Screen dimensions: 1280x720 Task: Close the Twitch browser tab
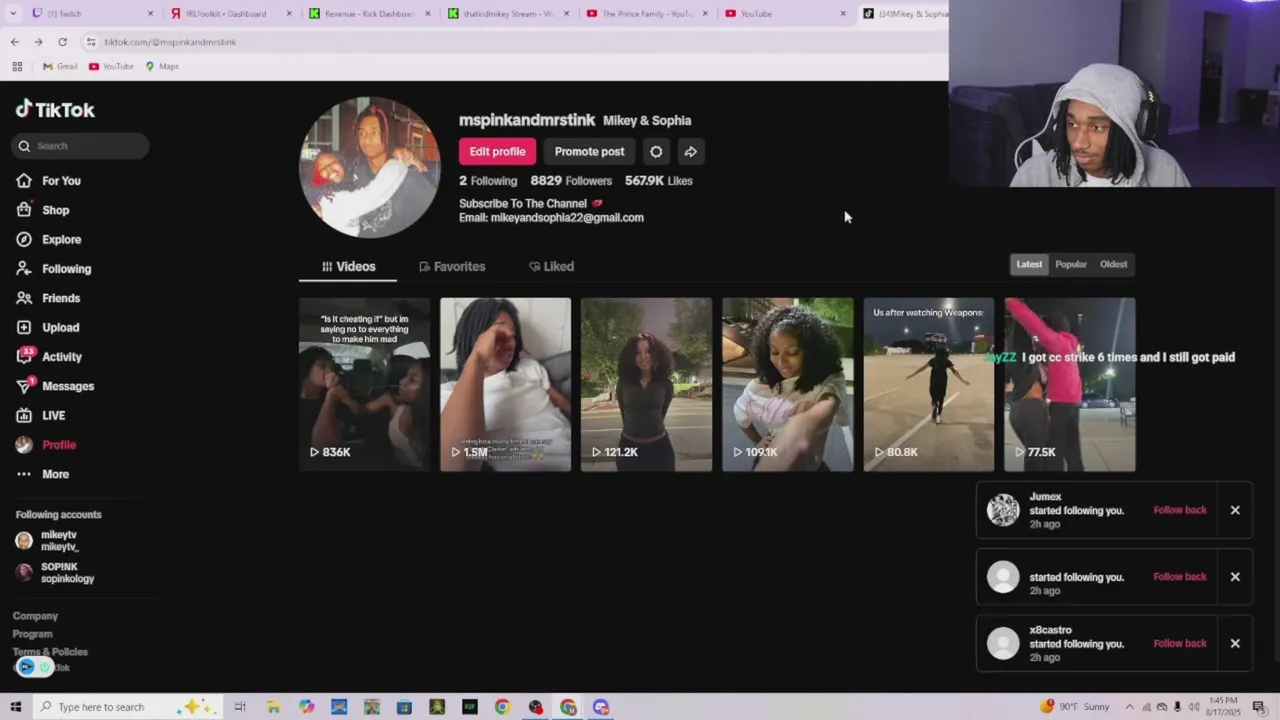pos(151,14)
